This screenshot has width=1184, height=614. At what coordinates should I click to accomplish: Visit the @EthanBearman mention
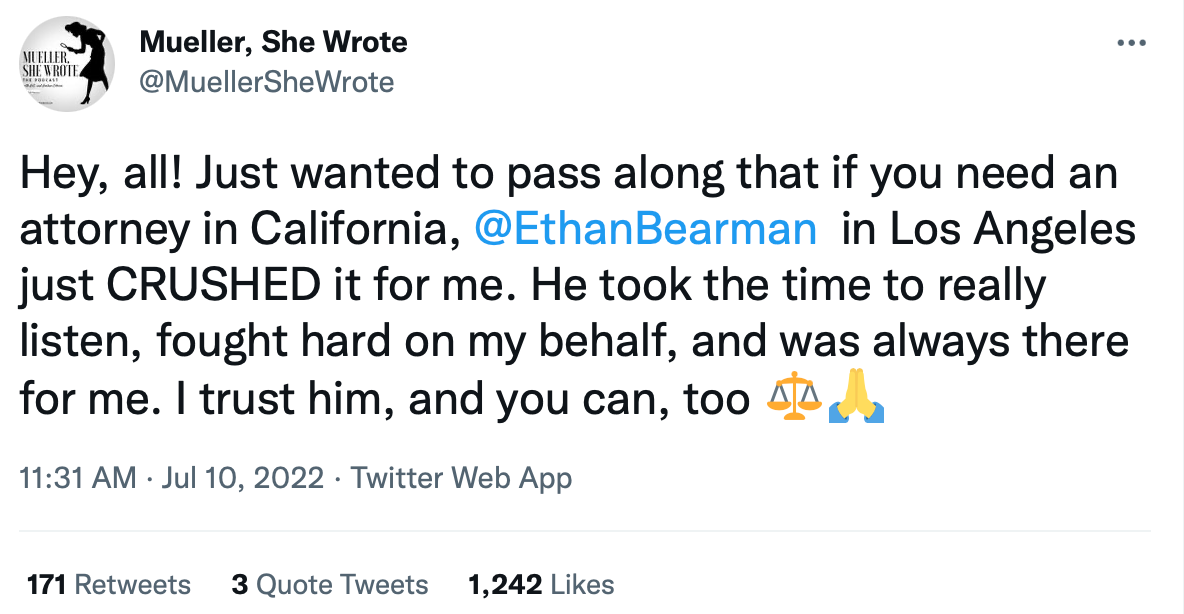[x=646, y=229]
